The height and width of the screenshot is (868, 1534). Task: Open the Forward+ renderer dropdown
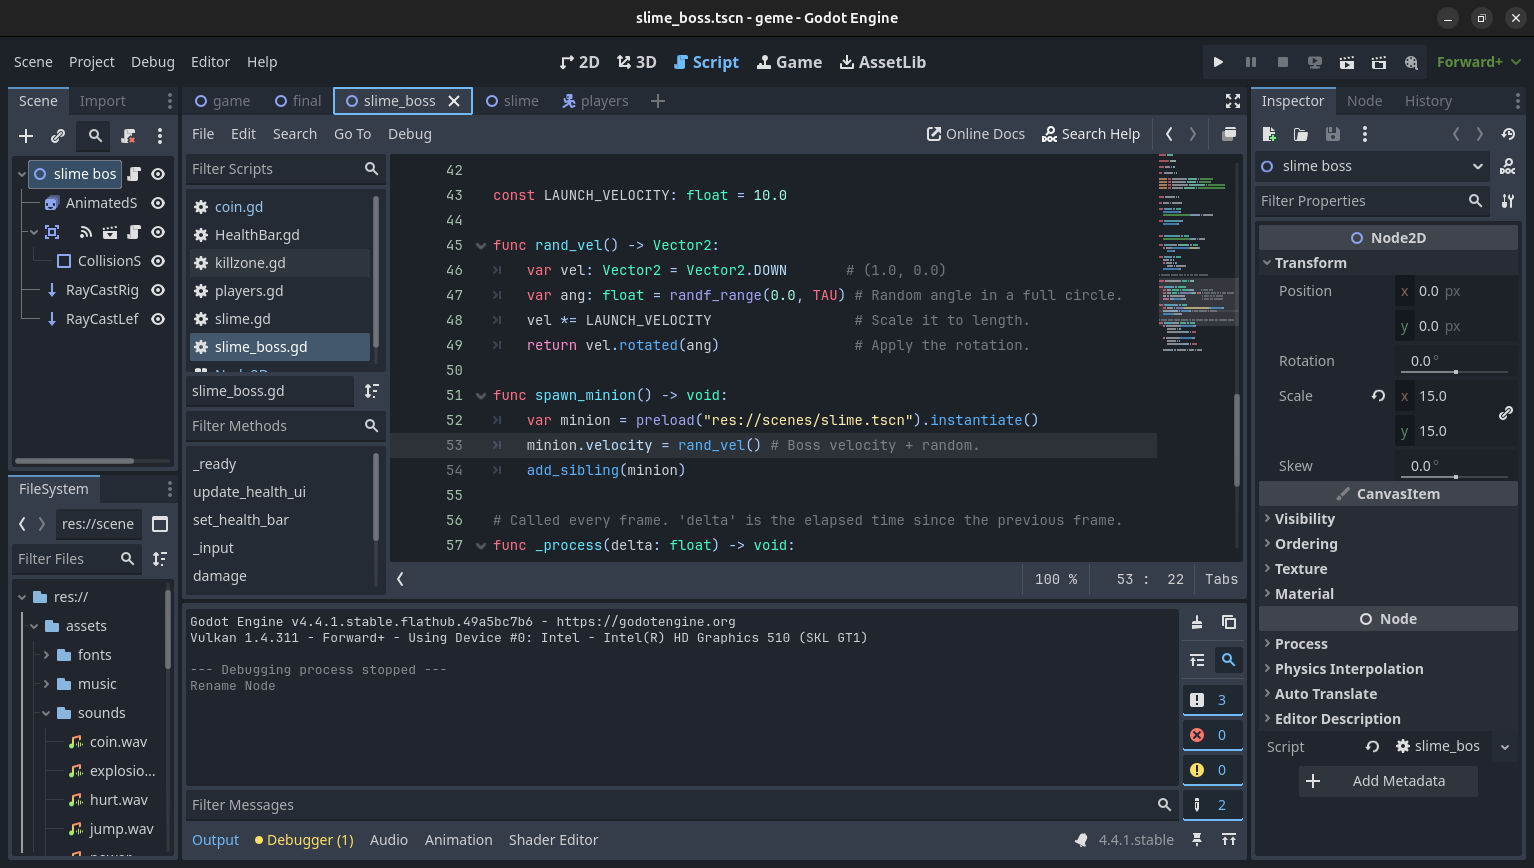tap(1479, 62)
